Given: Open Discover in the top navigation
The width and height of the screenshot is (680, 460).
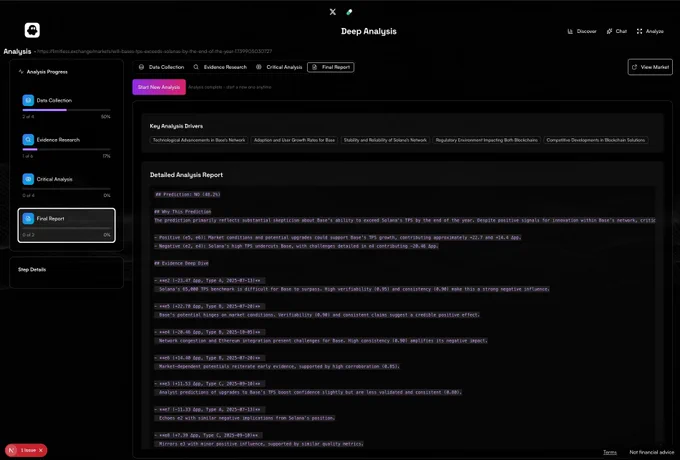Looking at the screenshot, I should click(582, 31).
